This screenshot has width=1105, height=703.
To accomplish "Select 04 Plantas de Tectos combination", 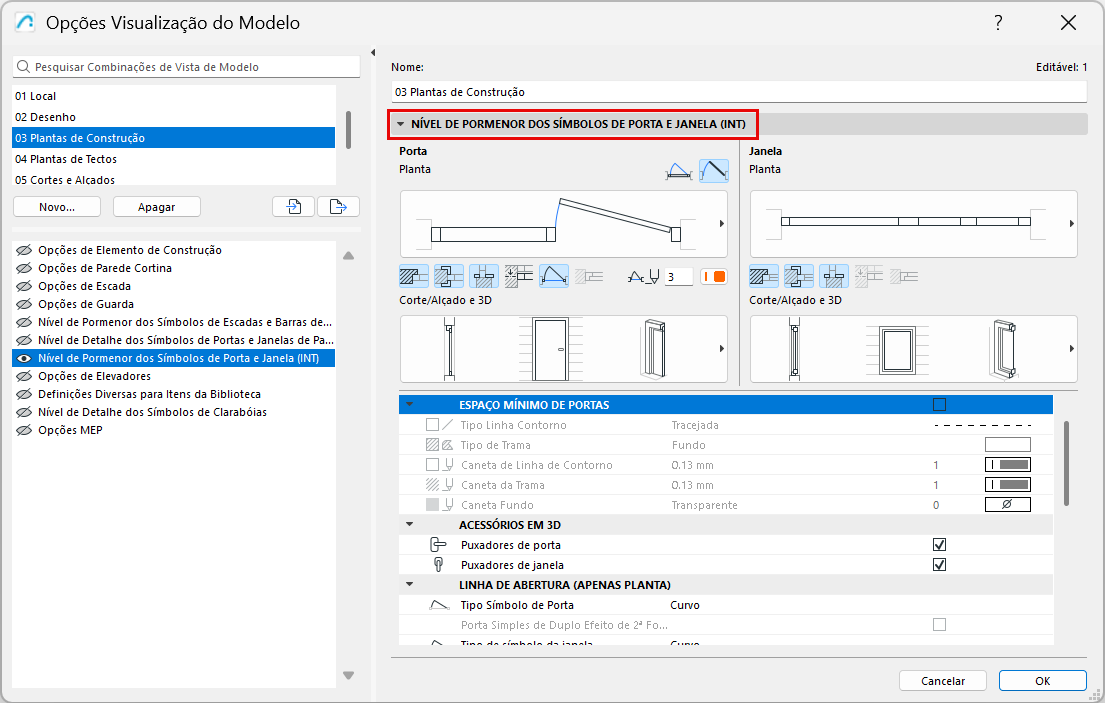I will [173, 159].
